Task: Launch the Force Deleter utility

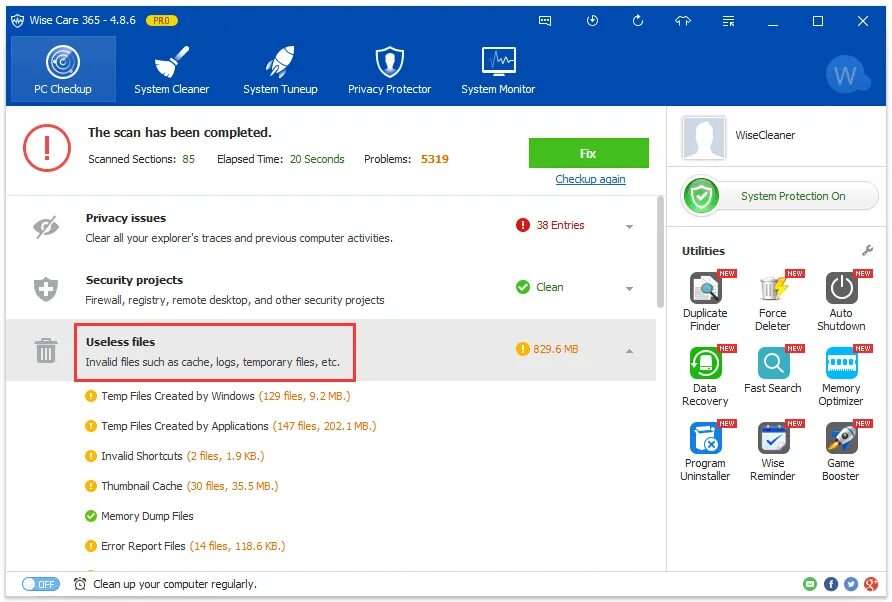Action: pyautogui.click(x=773, y=302)
